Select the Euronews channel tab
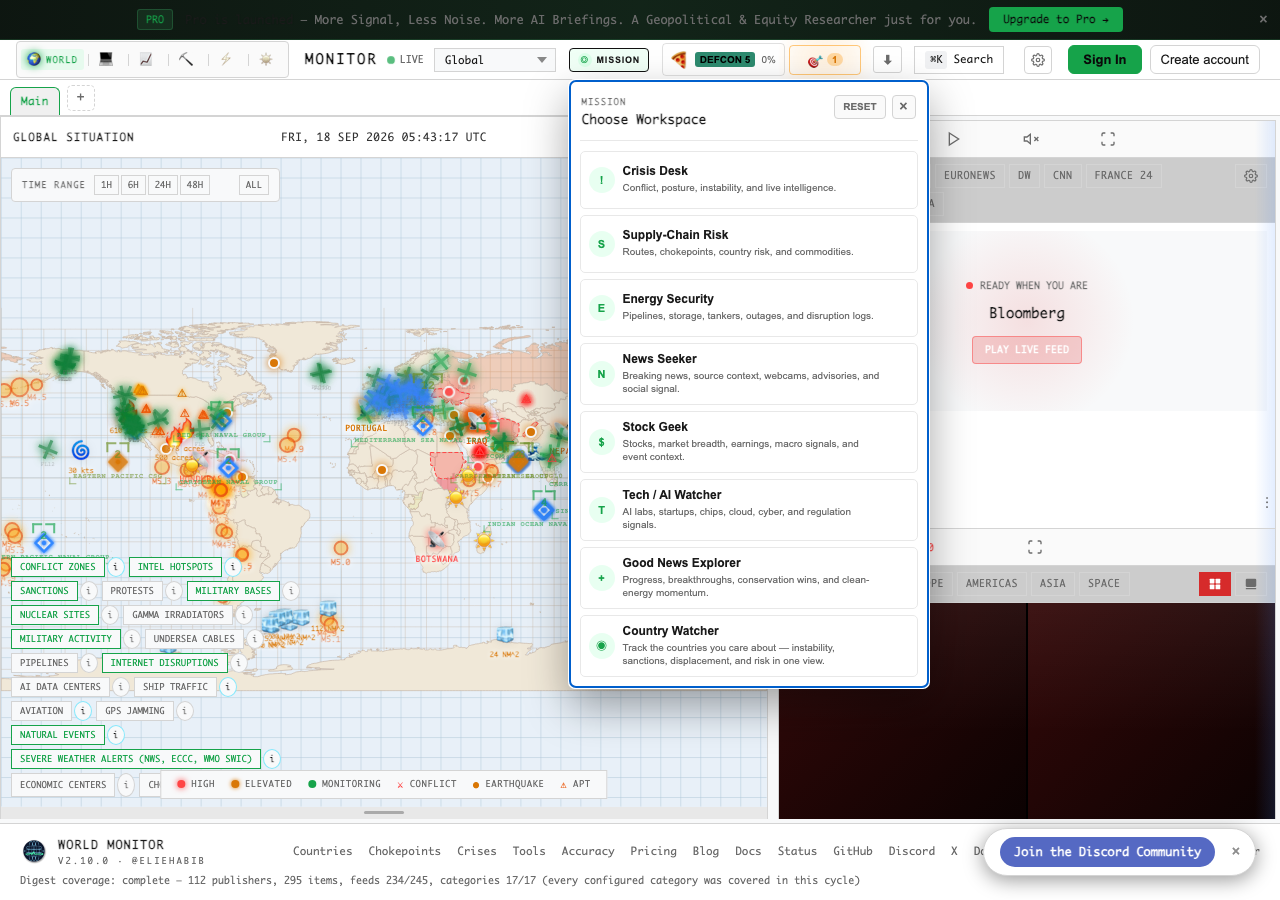Screen dimensions: 1280x900 [970, 175]
